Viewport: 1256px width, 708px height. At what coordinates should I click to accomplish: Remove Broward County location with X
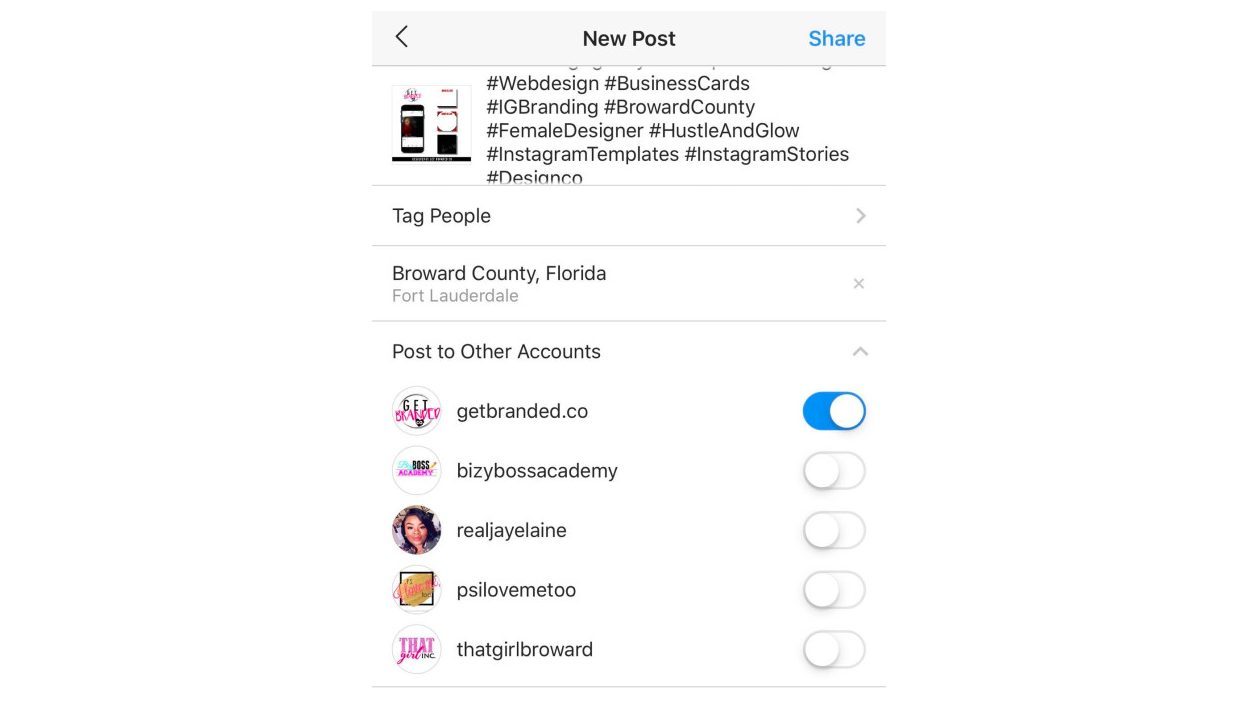(x=858, y=284)
